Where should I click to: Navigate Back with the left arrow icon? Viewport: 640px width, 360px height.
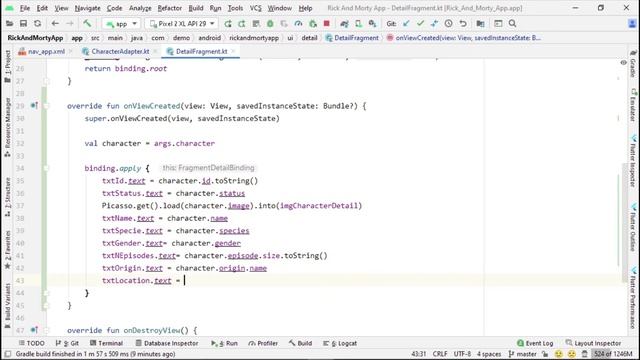[x=55, y=24]
